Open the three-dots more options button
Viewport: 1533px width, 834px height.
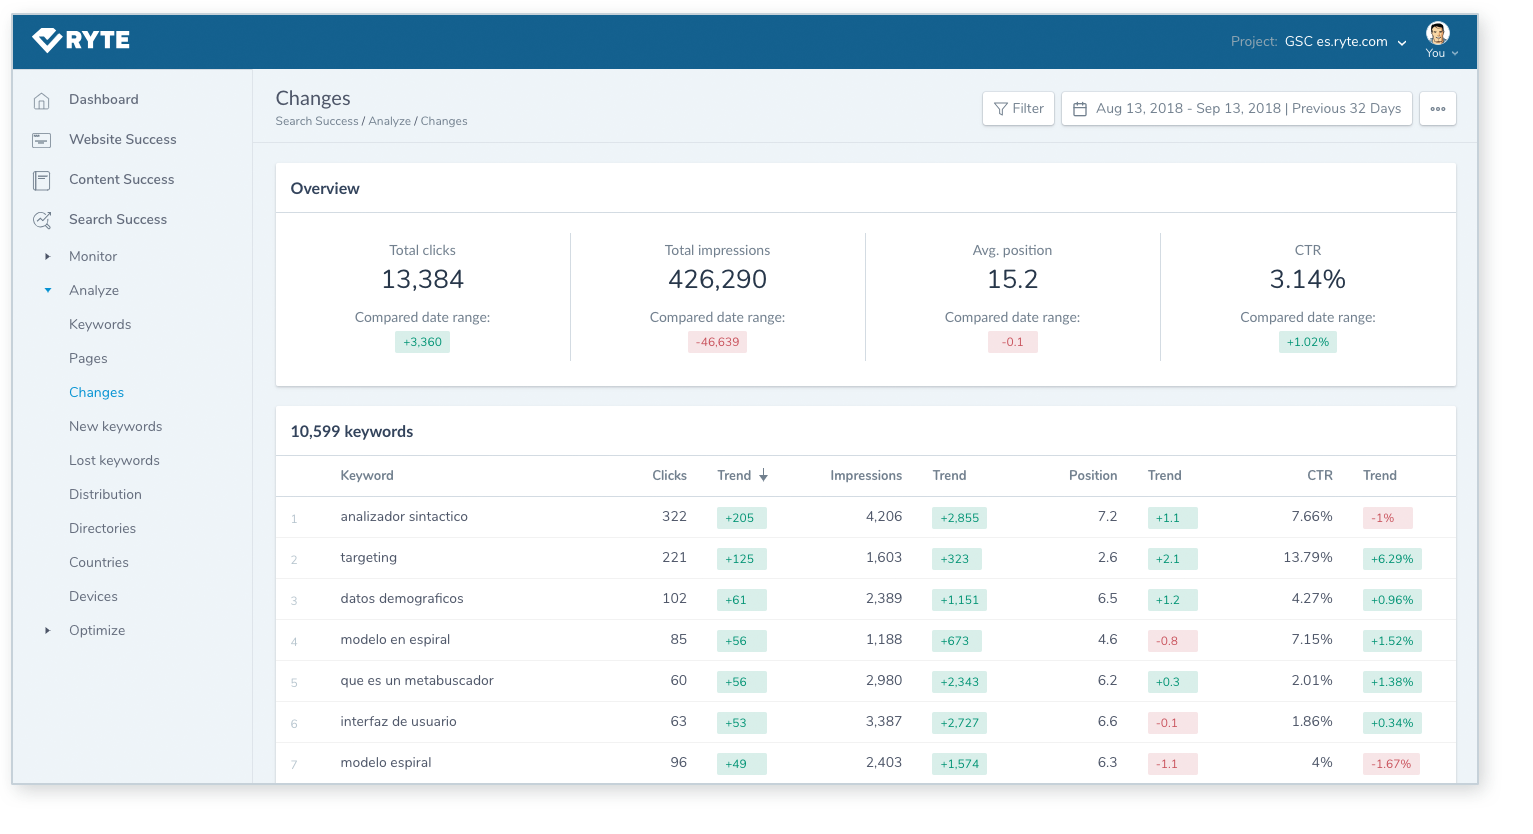pyautogui.click(x=1438, y=109)
